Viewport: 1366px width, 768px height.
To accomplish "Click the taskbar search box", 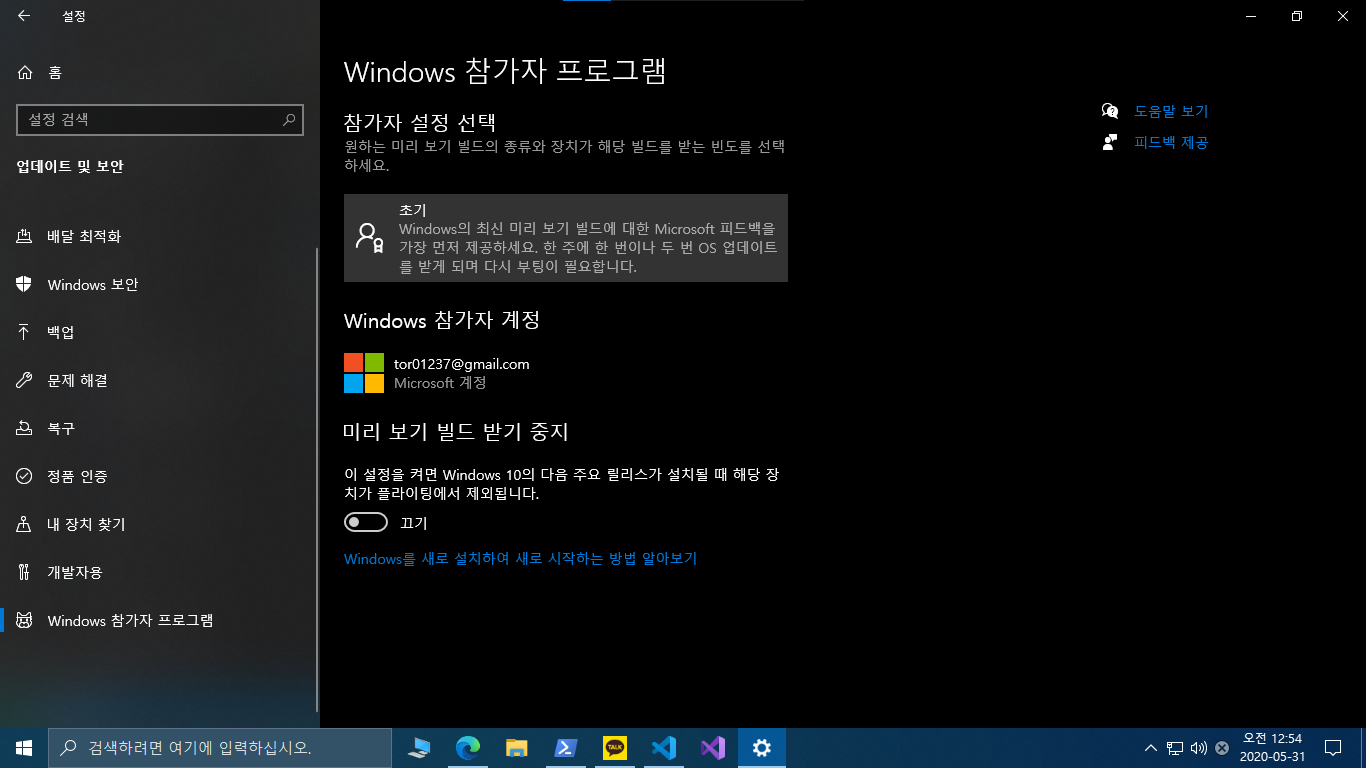I will (220, 748).
